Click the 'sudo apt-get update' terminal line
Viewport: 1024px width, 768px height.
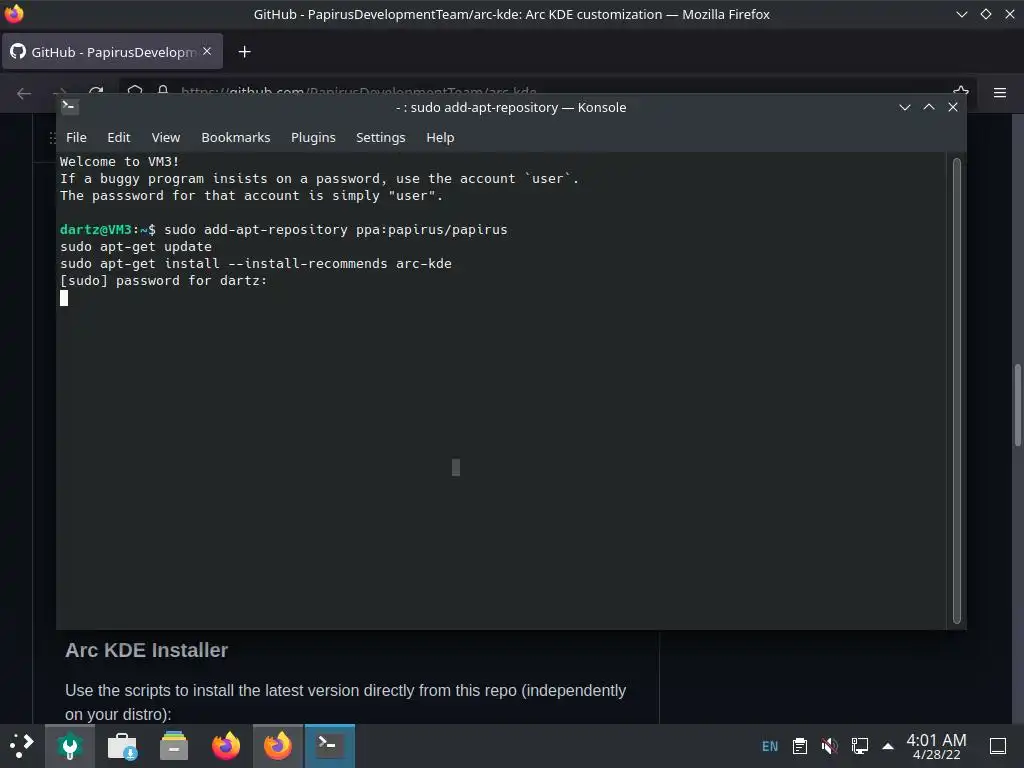click(x=136, y=247)
